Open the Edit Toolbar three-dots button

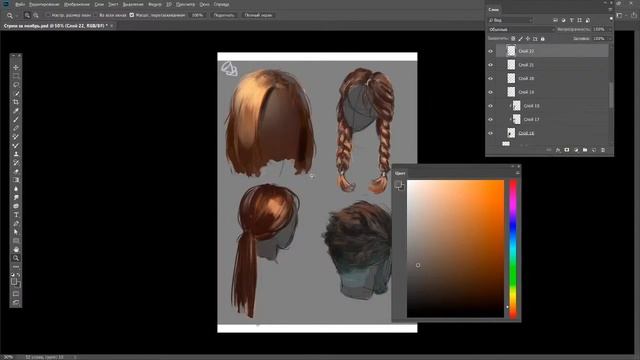[x=16, y=266]
